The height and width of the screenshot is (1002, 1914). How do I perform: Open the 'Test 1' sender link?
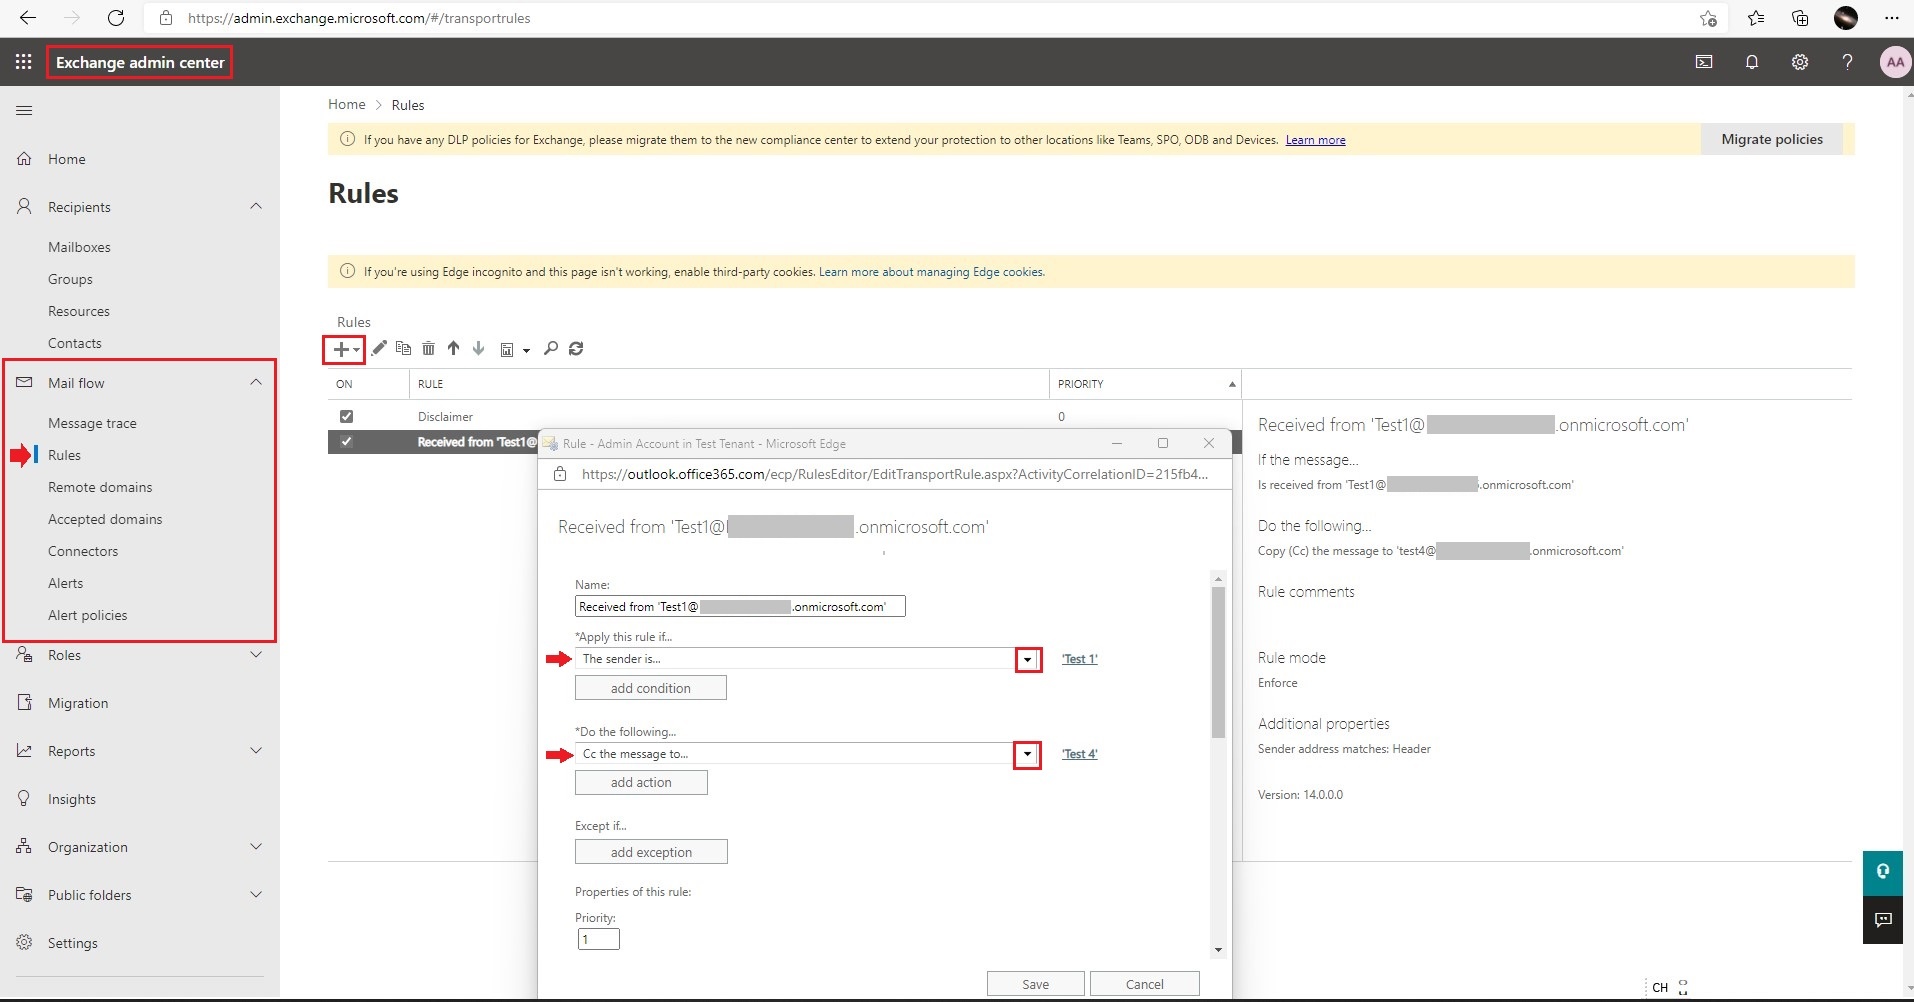(1080, 659)
